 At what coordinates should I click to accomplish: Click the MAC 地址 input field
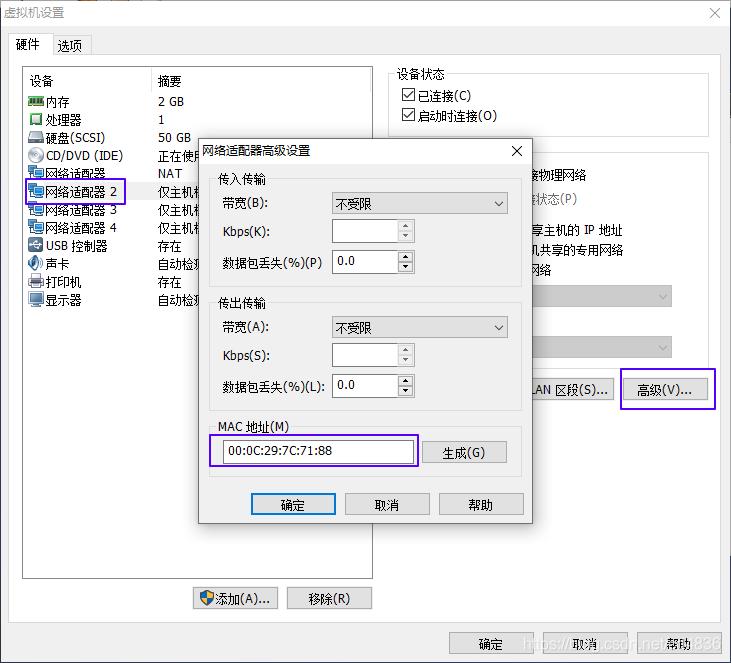318,451
